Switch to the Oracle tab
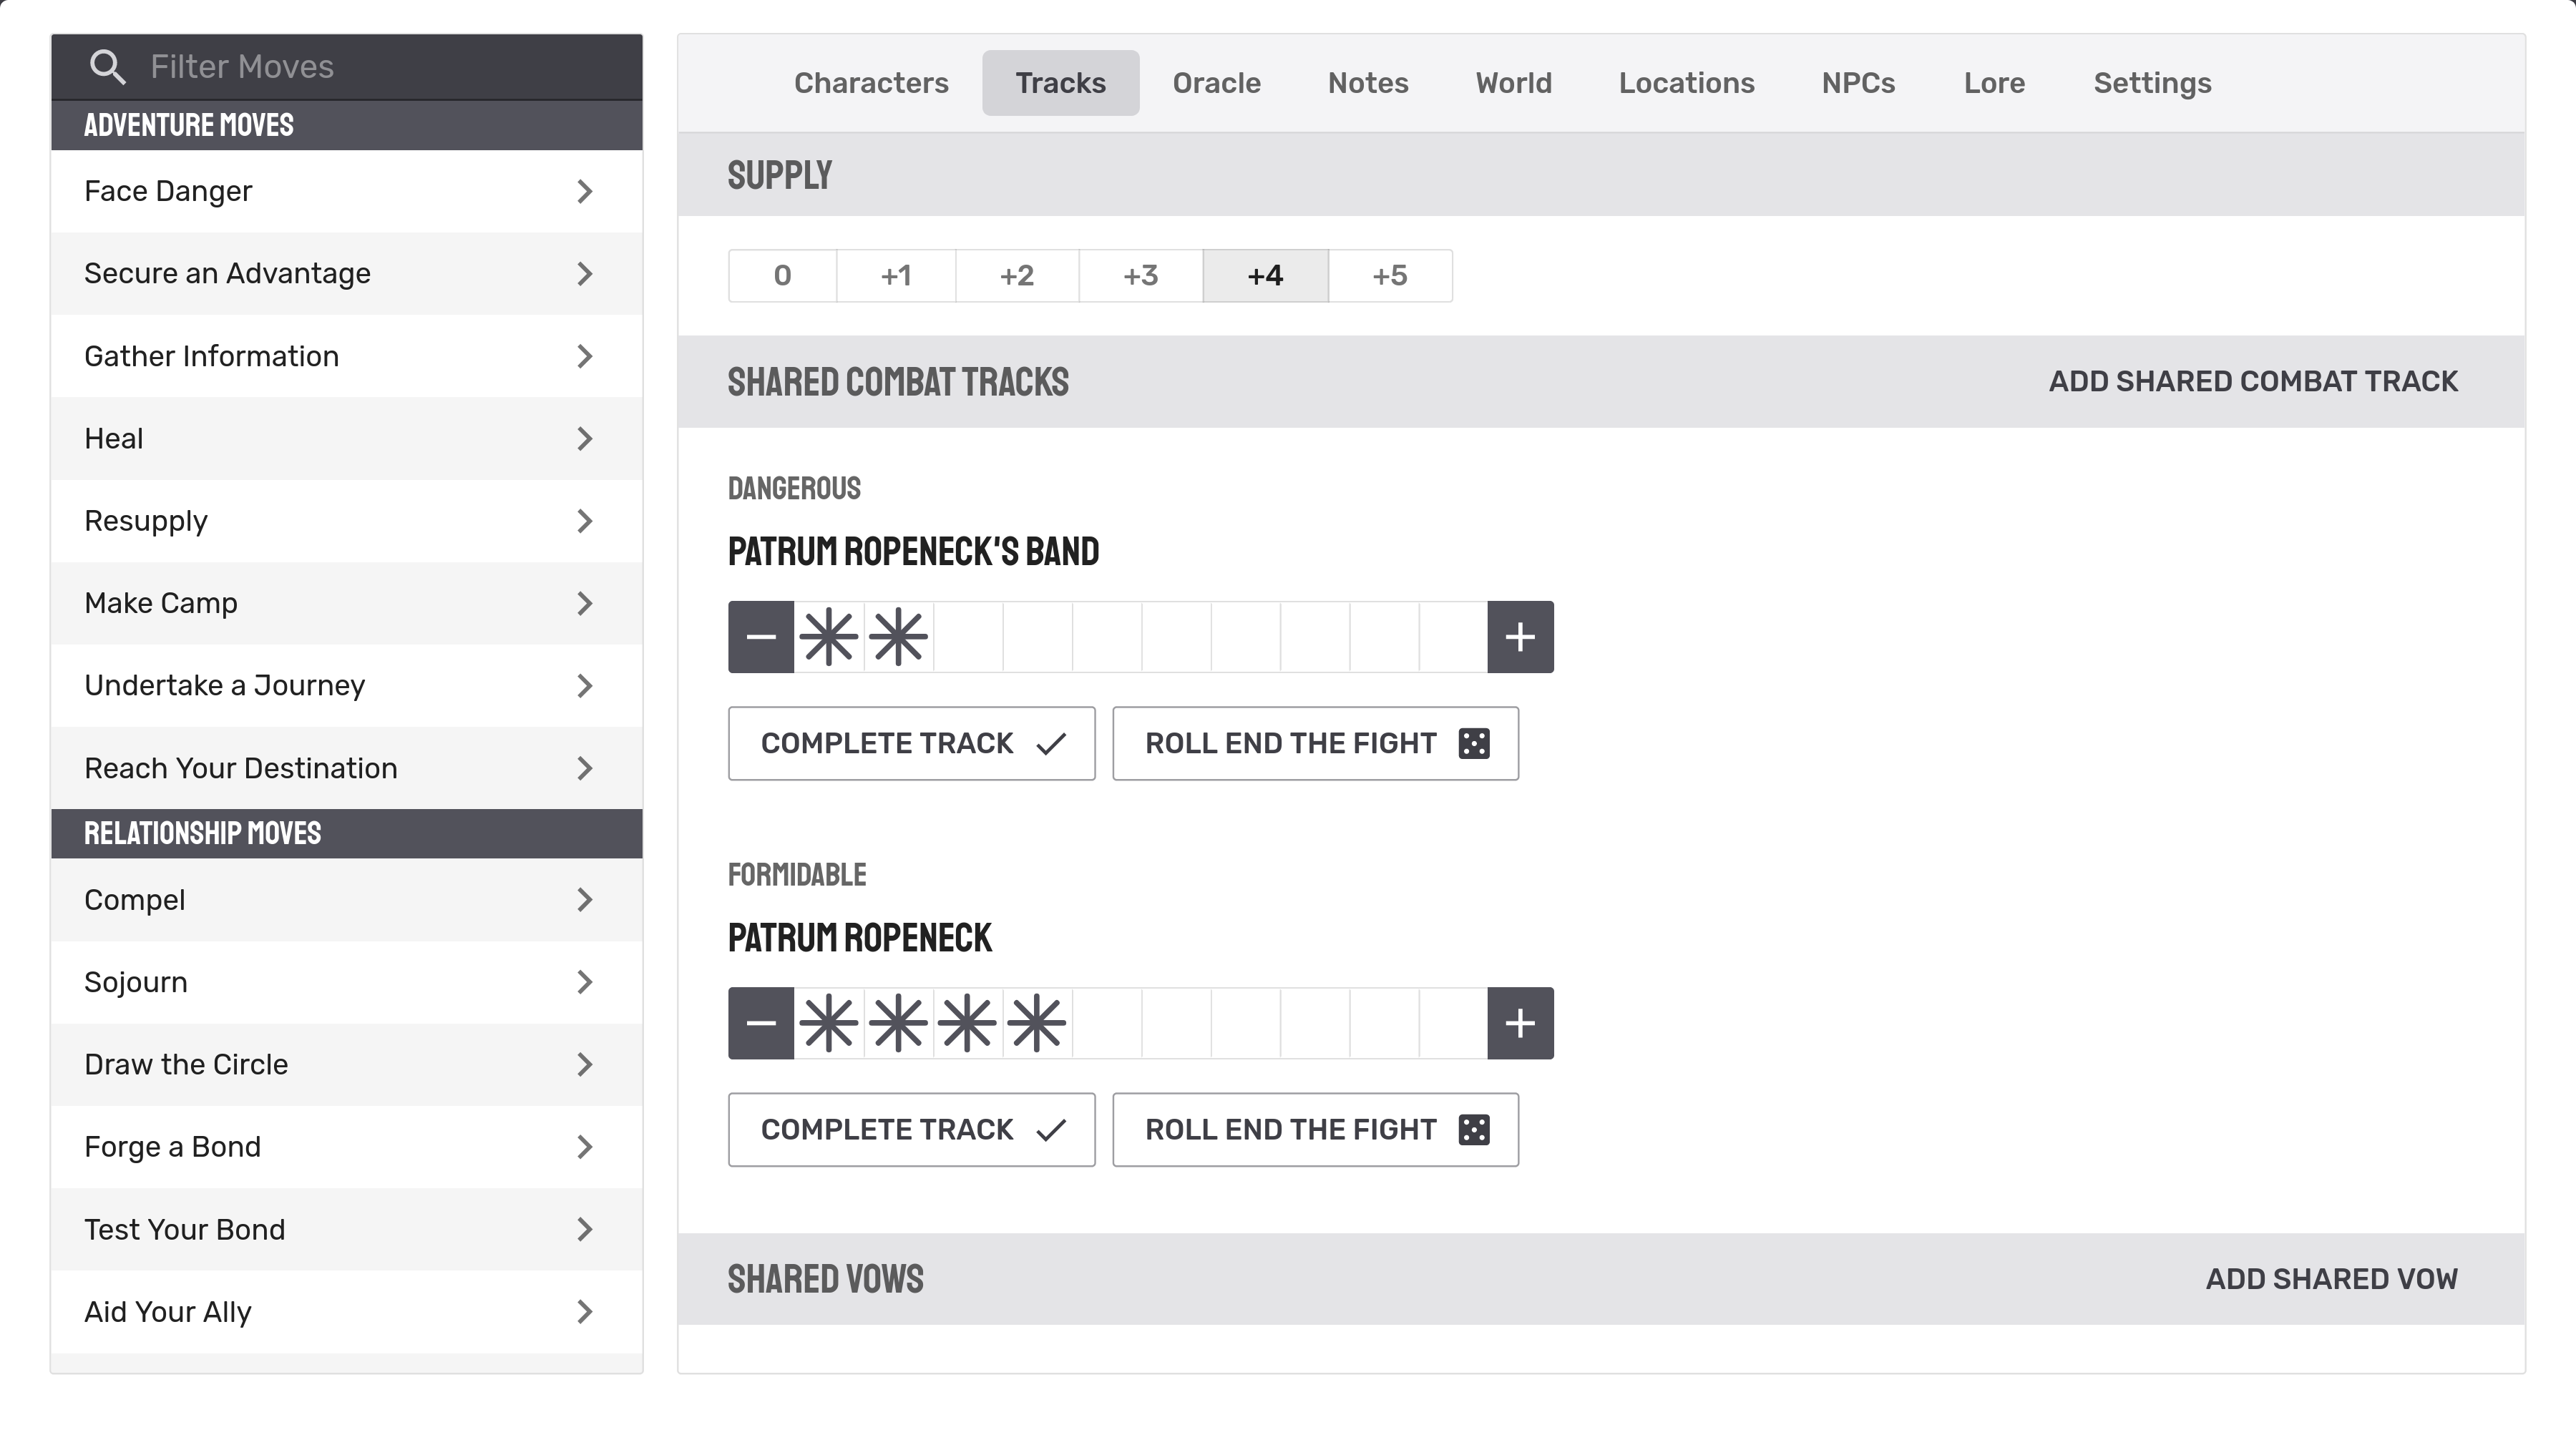Image resolution: width=2576 pixels, height=1440 pixels. (1216, 83)
